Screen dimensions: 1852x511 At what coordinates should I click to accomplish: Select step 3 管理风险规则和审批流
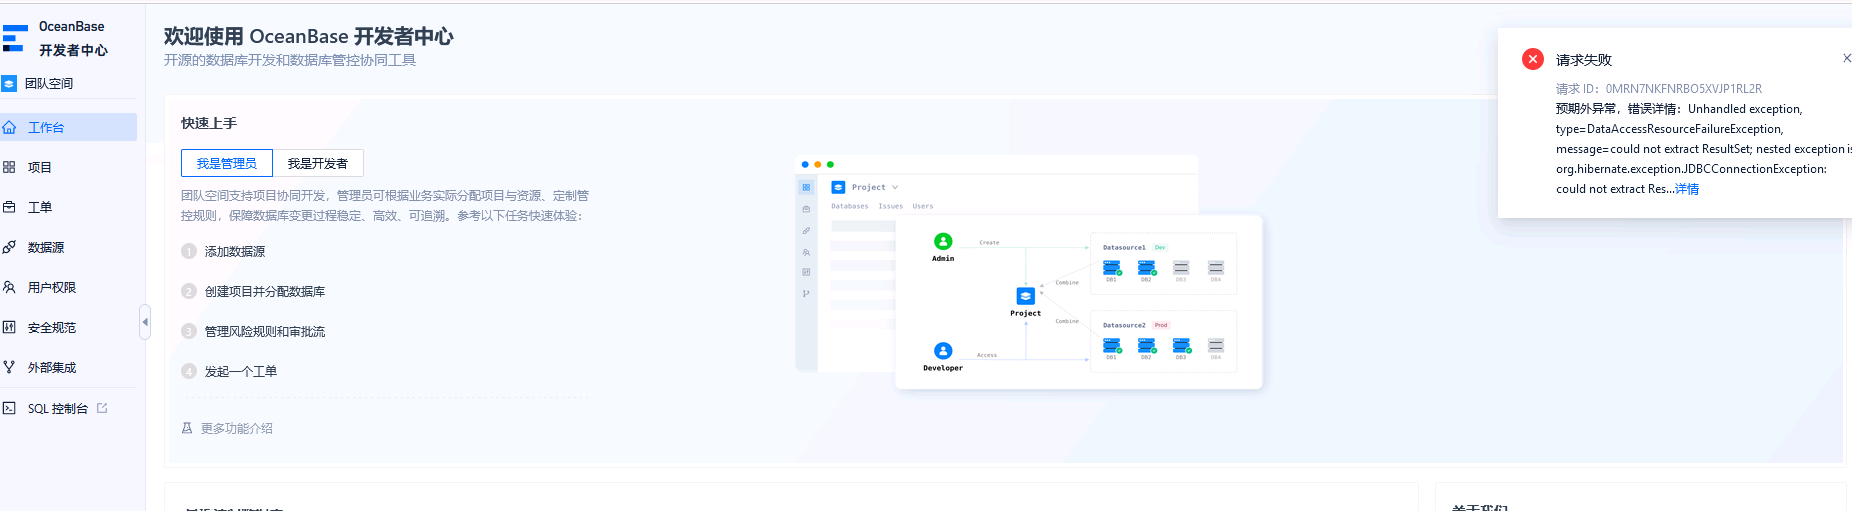click(264, 332)
